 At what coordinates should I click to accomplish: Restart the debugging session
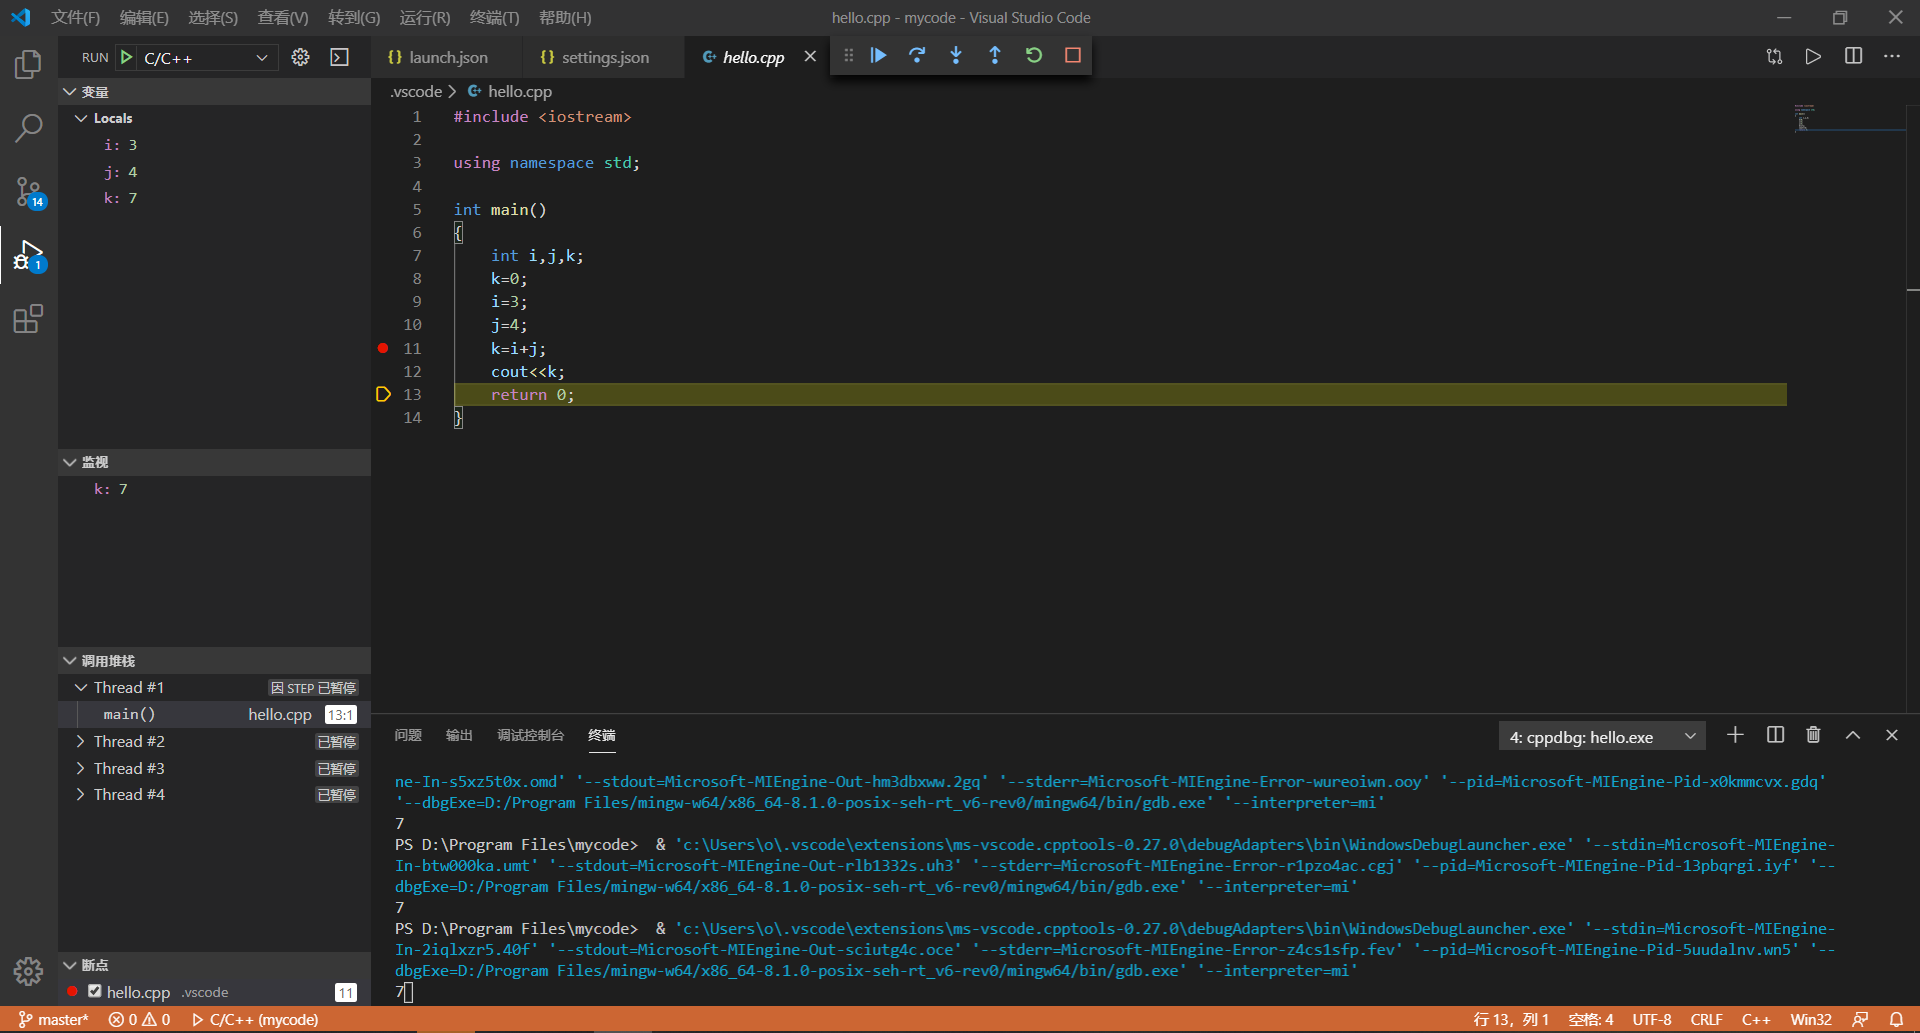point(1034,56)
